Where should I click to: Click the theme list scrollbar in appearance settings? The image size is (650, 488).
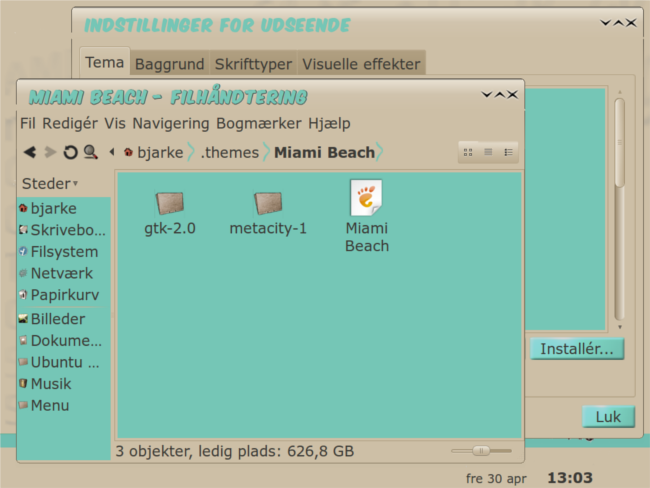pyautogui.click(x=619, y=209)
